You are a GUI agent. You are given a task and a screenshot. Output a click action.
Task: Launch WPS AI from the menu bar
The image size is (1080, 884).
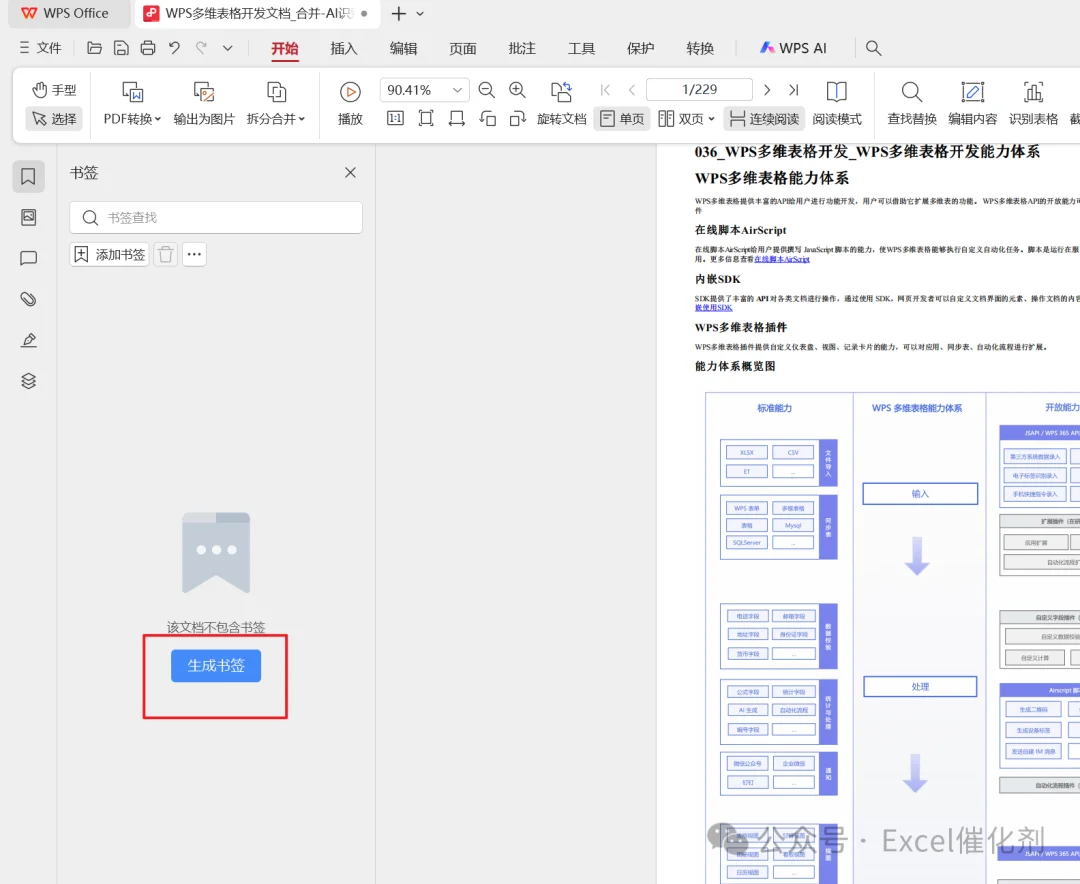[x=793, y=48]
